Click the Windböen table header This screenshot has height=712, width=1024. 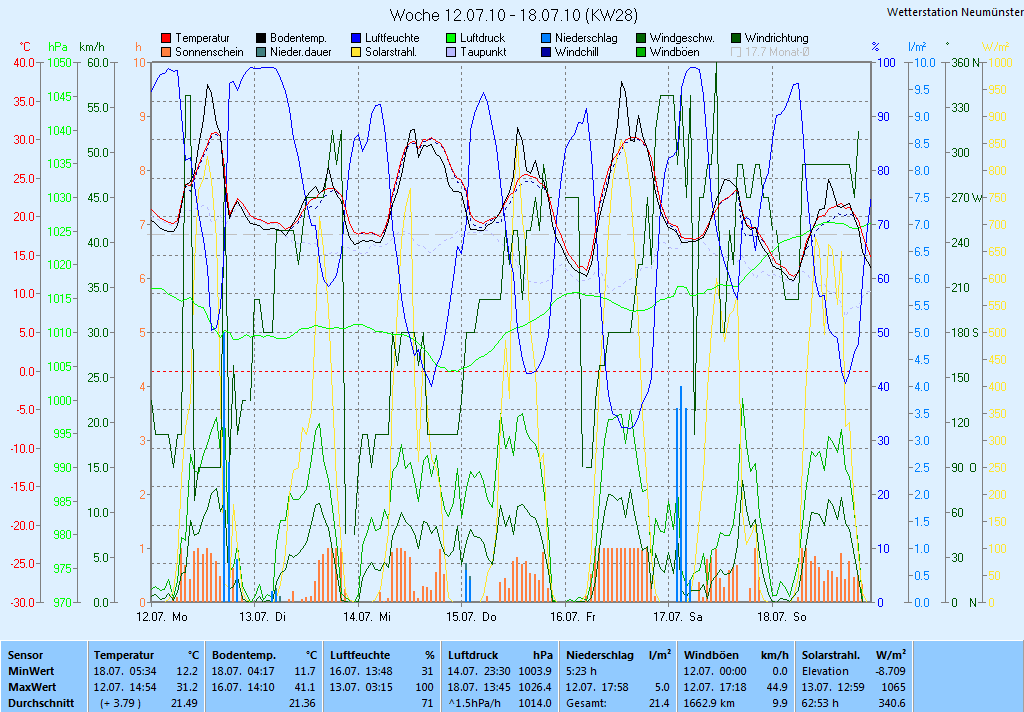711,655
